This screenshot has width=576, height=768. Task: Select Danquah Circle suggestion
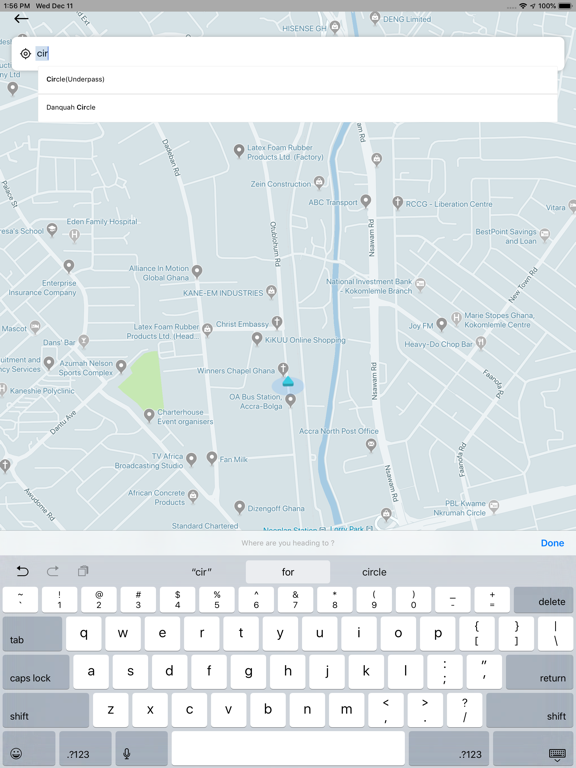point(297,108)
